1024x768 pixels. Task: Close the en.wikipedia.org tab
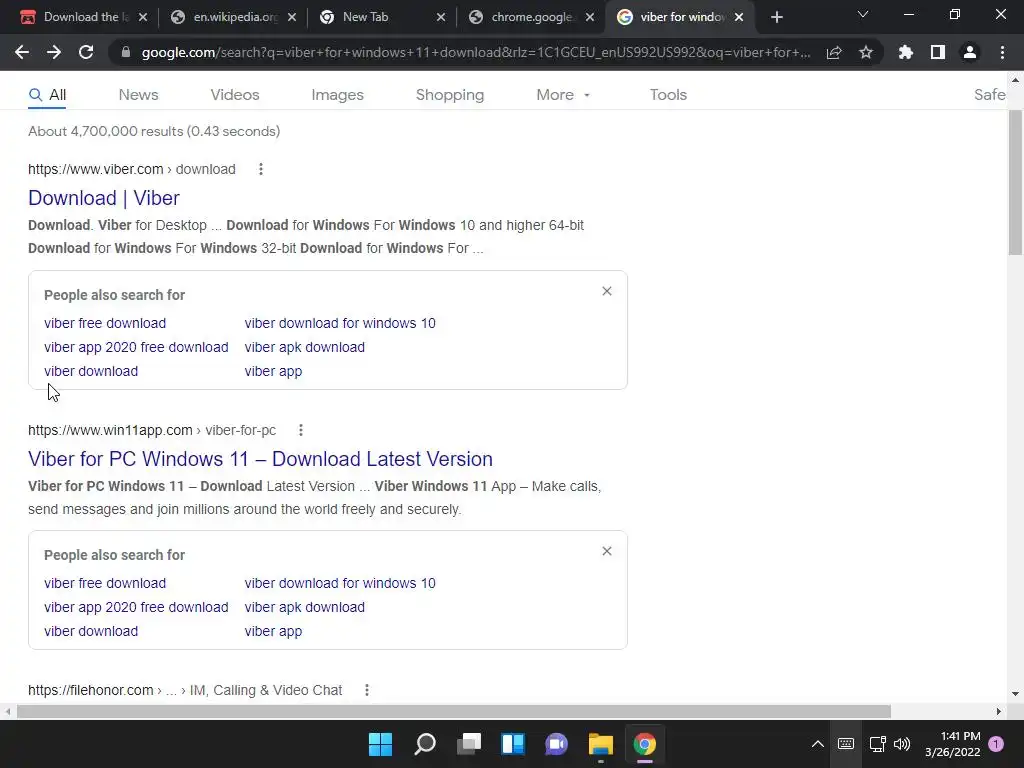(292, 17)
